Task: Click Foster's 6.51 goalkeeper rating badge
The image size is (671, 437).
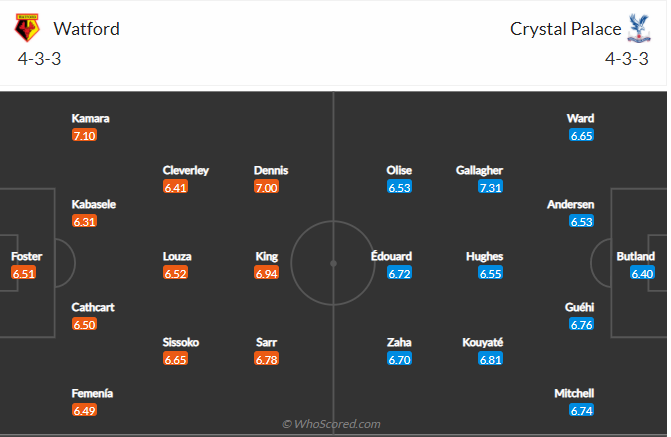Action: pos(24,273)
